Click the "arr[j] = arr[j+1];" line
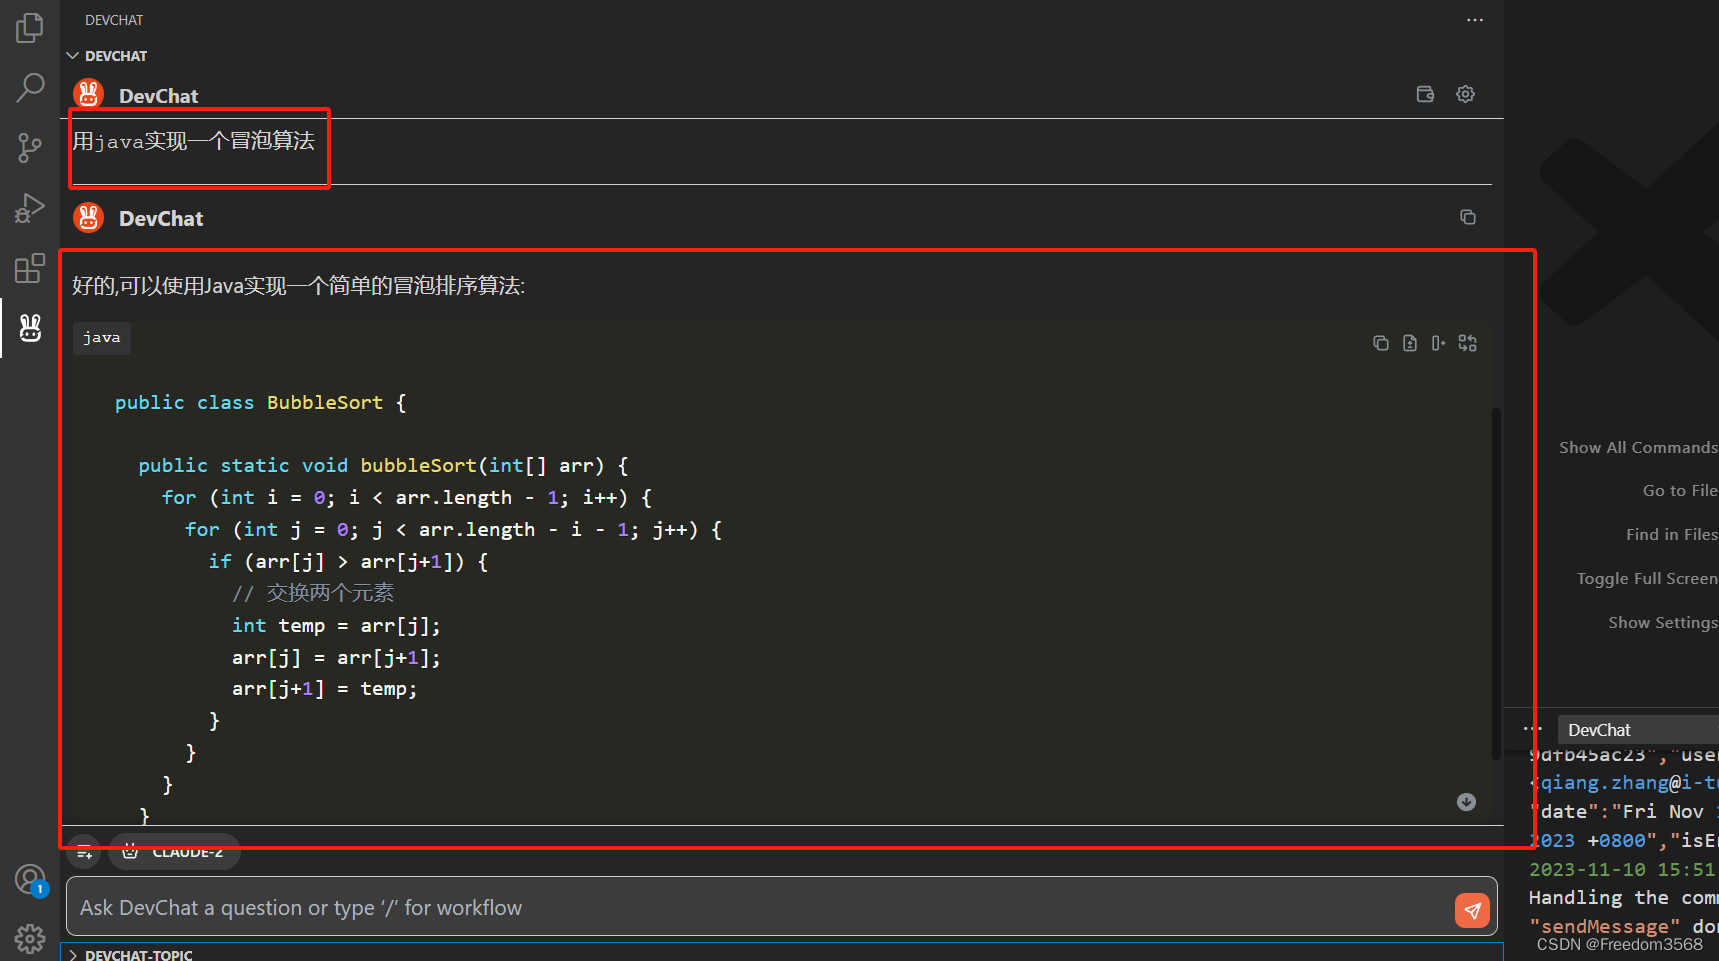Image resolution: width=1719 pixels, height=961 pixels. (336, 658)
